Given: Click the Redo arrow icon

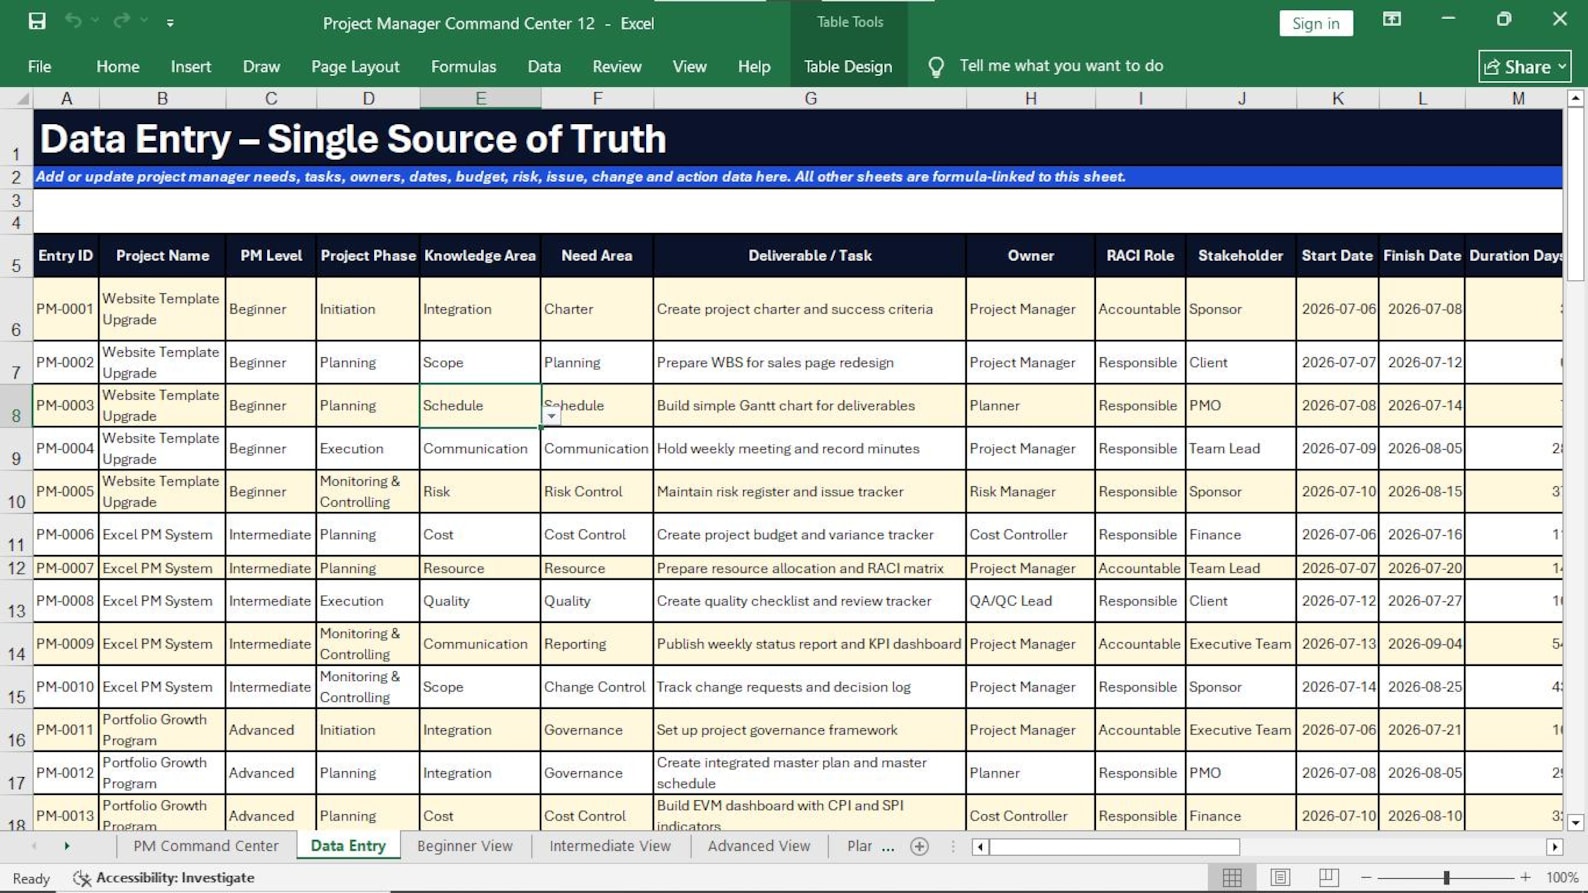Looking at the screenshot, I should coord(121,21).
